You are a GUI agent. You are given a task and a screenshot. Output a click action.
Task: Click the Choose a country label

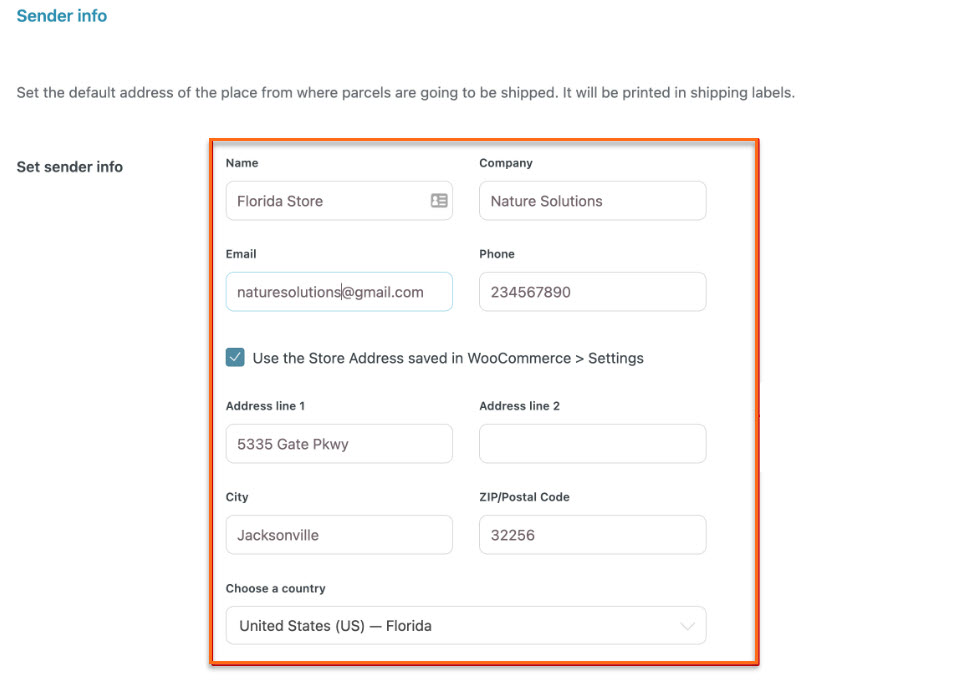point(276,589)
